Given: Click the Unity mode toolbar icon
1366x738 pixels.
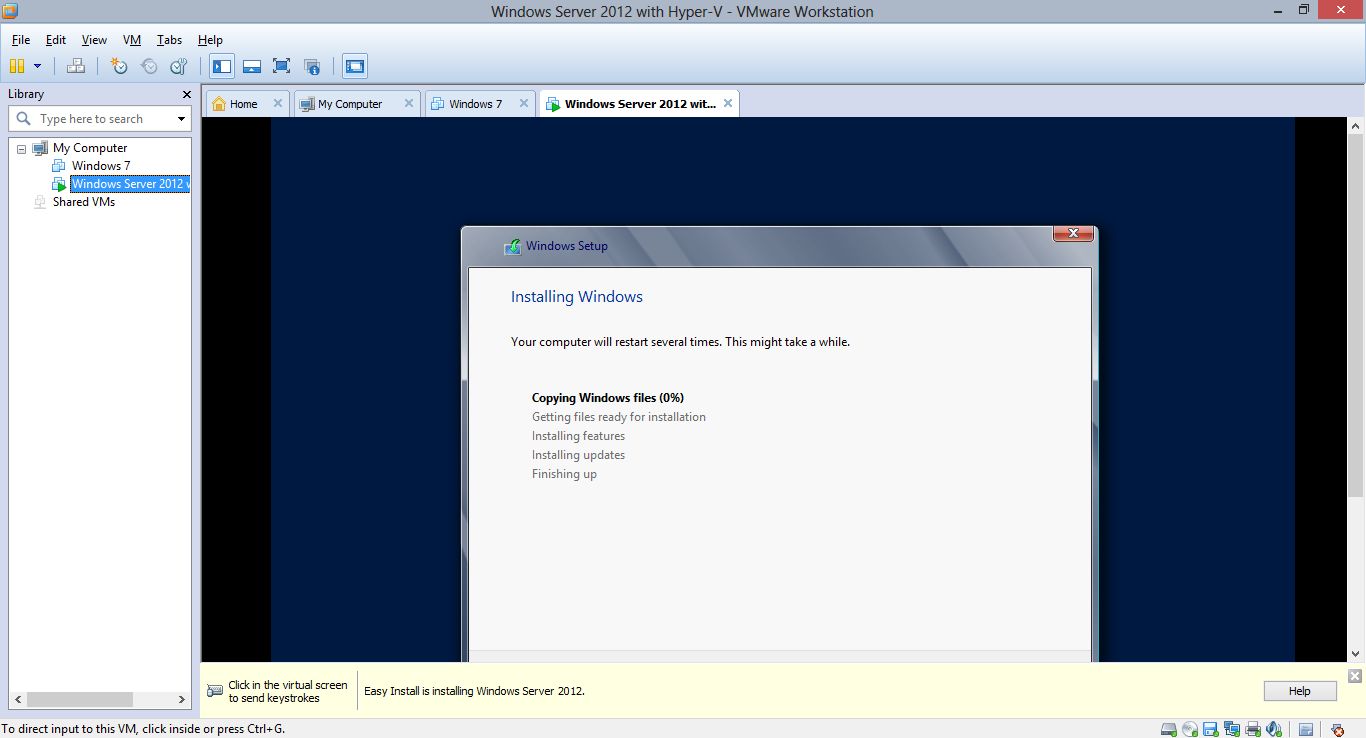Looking at the screenshot, I should coord(312,66).
